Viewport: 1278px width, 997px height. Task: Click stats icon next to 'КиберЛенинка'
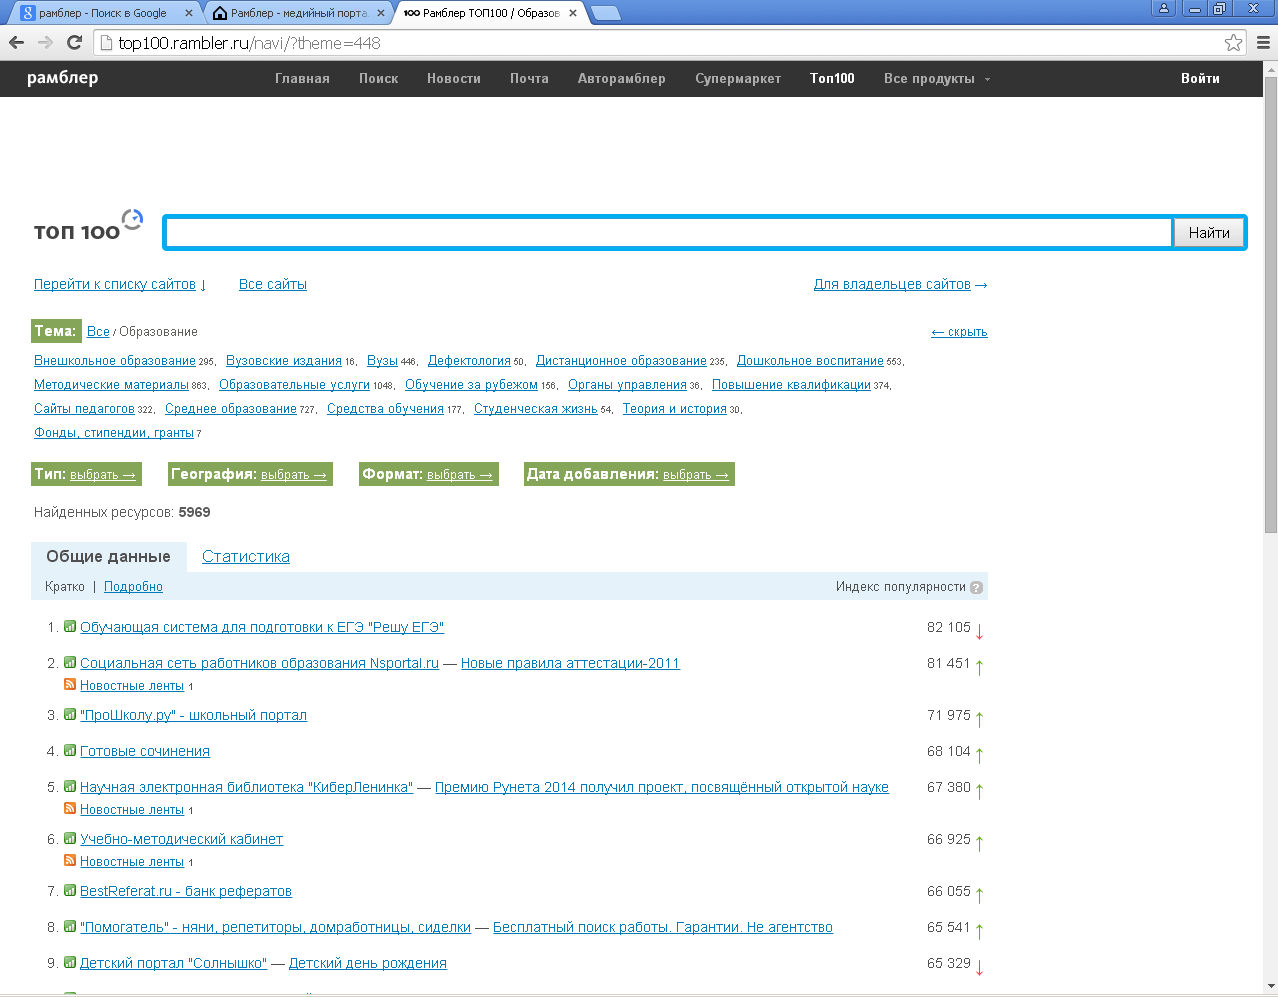click(x=70, y=786)
